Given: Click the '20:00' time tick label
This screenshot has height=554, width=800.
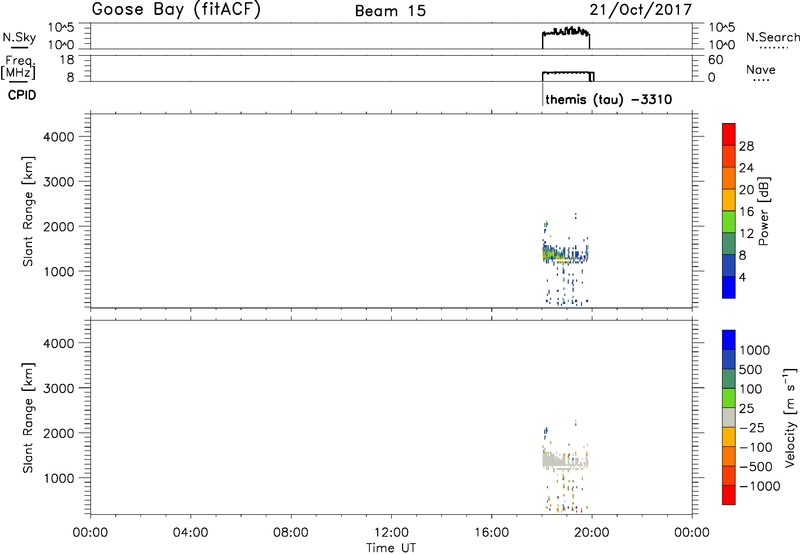Looking at the screenshot, I should point(592,533).
